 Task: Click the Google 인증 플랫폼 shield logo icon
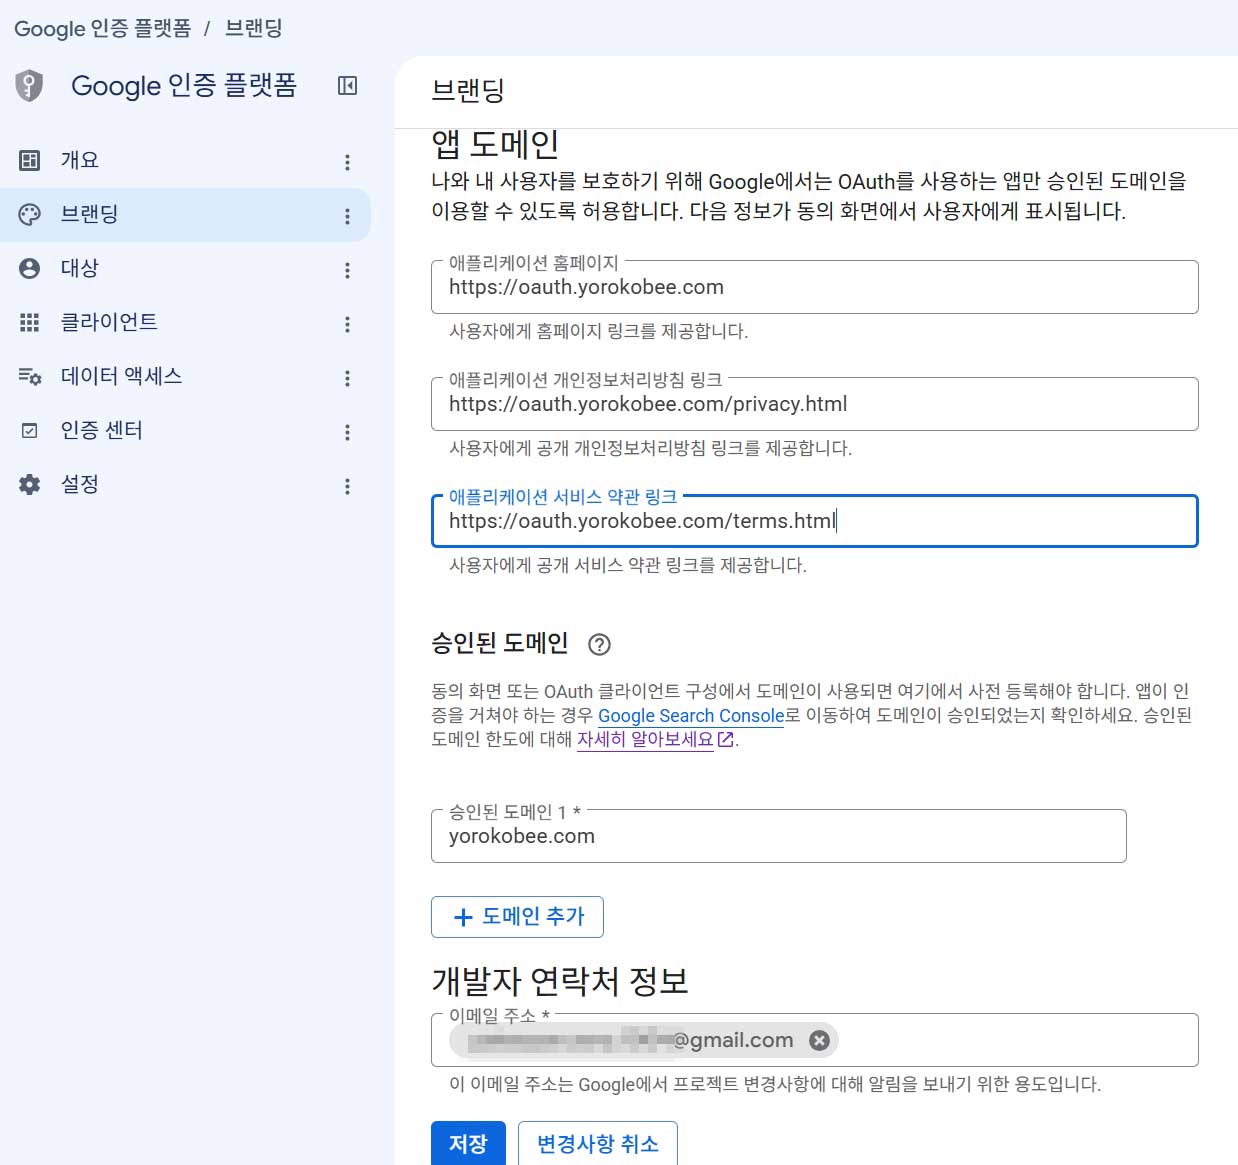29,86
